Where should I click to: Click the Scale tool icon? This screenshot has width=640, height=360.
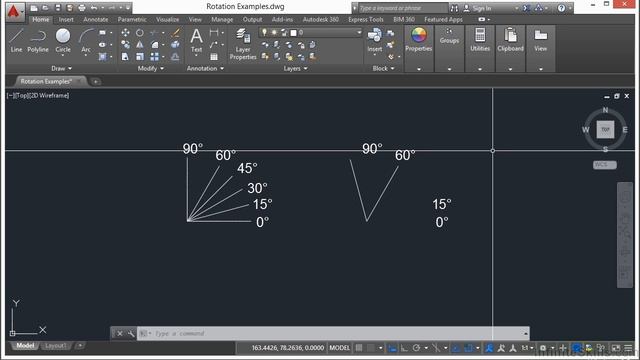point(140,57)
